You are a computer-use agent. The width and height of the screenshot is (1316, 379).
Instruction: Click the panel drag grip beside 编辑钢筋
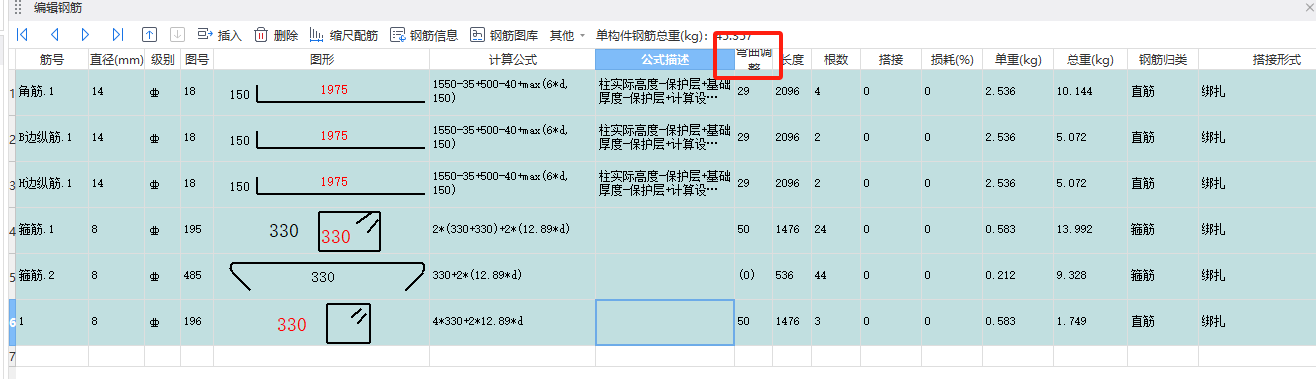[x=17, y=8]
